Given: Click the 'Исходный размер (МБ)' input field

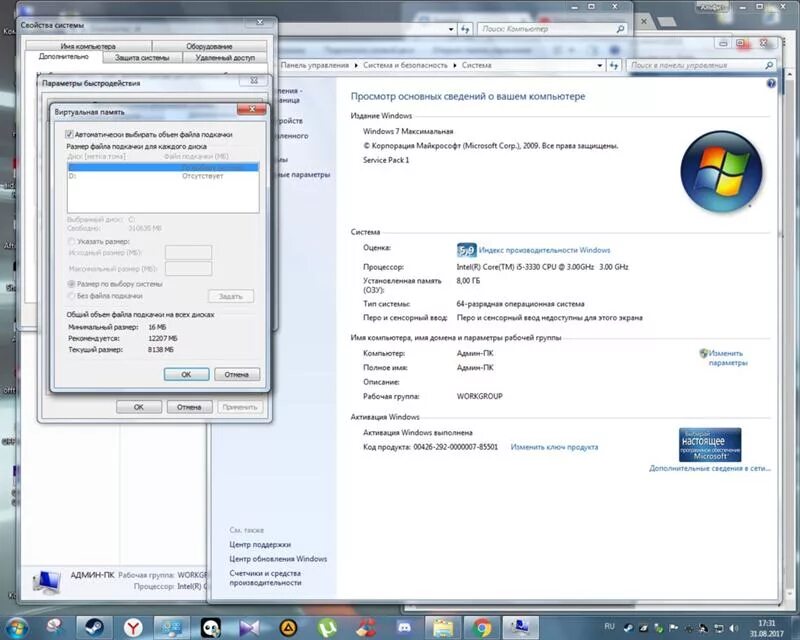Looking at the screenshot, I should coord(188,252).
